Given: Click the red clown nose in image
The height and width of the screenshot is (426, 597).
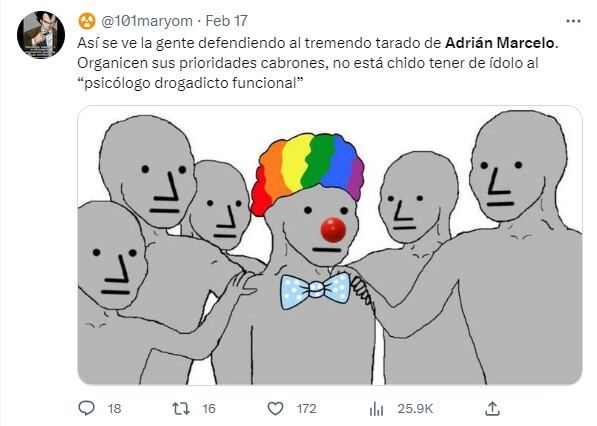Looking at the screenshot, I should (x=333, y=230).
